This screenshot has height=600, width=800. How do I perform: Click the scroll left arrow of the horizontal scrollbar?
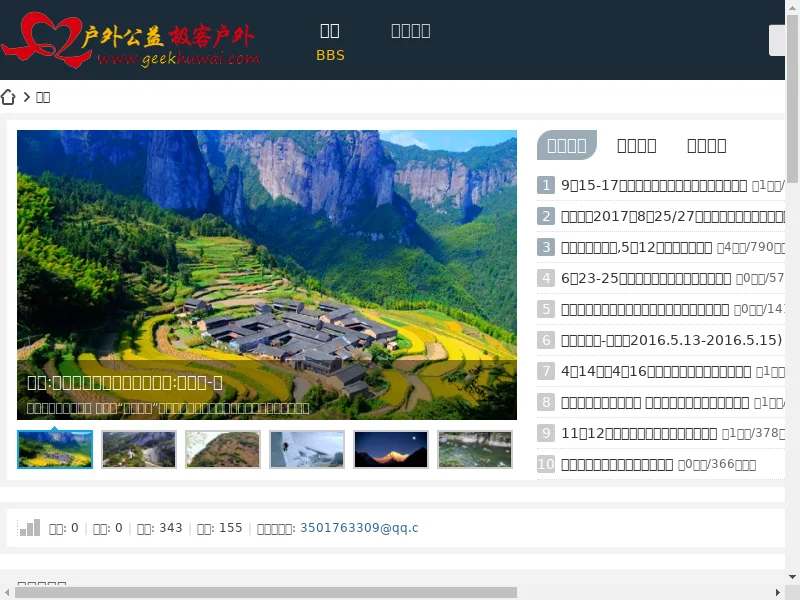click(7, 592)
